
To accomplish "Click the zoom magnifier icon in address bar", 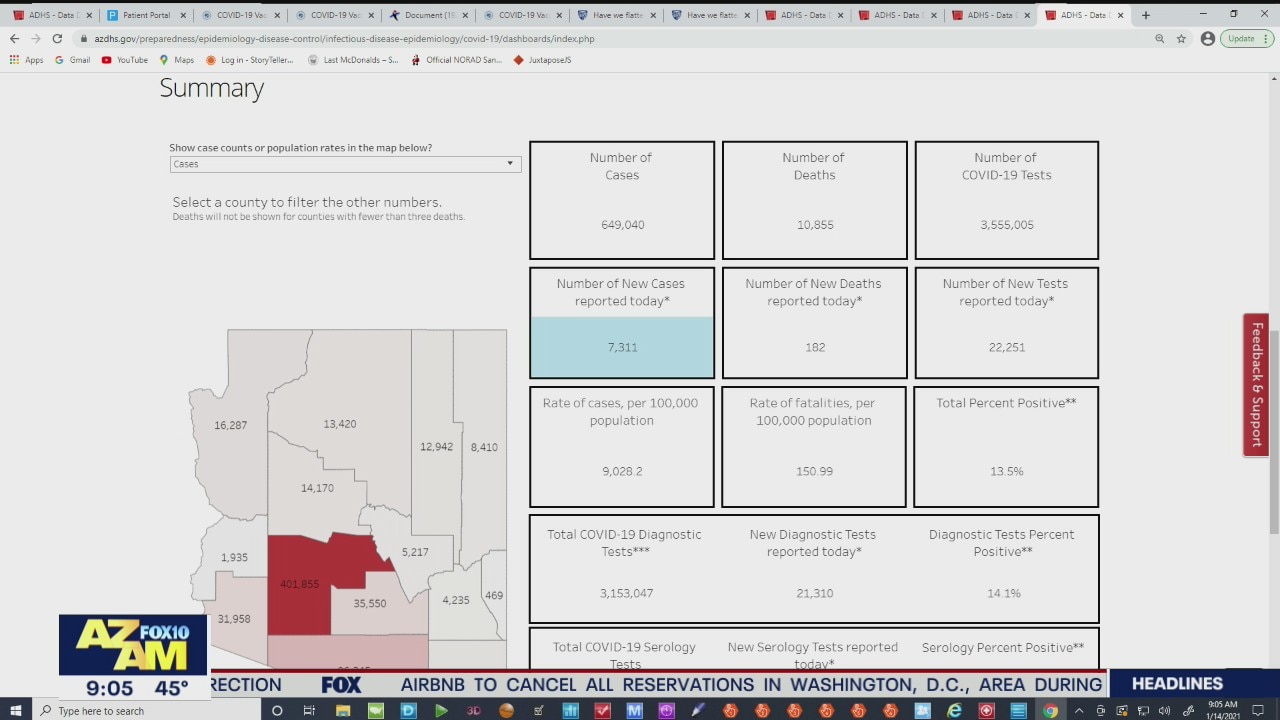I will (1159, 38).
